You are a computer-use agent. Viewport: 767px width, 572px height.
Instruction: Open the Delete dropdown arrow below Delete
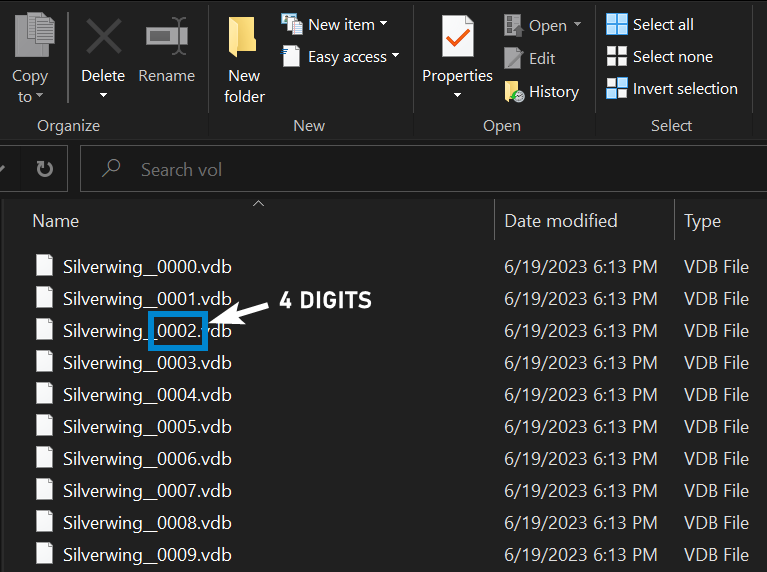103,96
